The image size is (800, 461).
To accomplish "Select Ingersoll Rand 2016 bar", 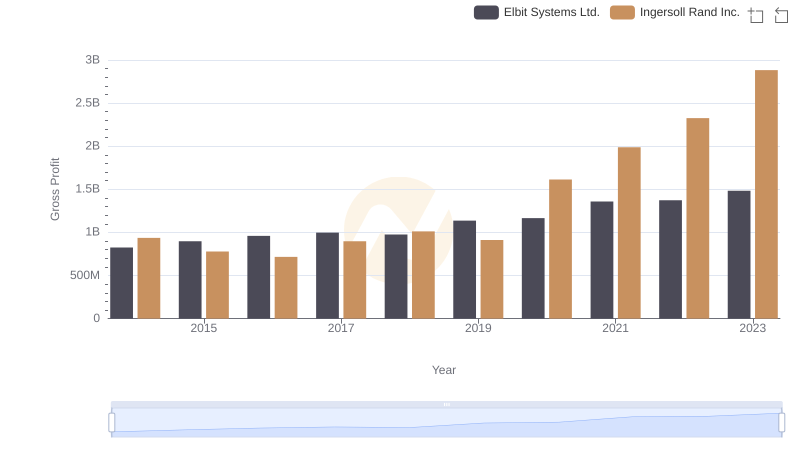I will coord(286,288).
